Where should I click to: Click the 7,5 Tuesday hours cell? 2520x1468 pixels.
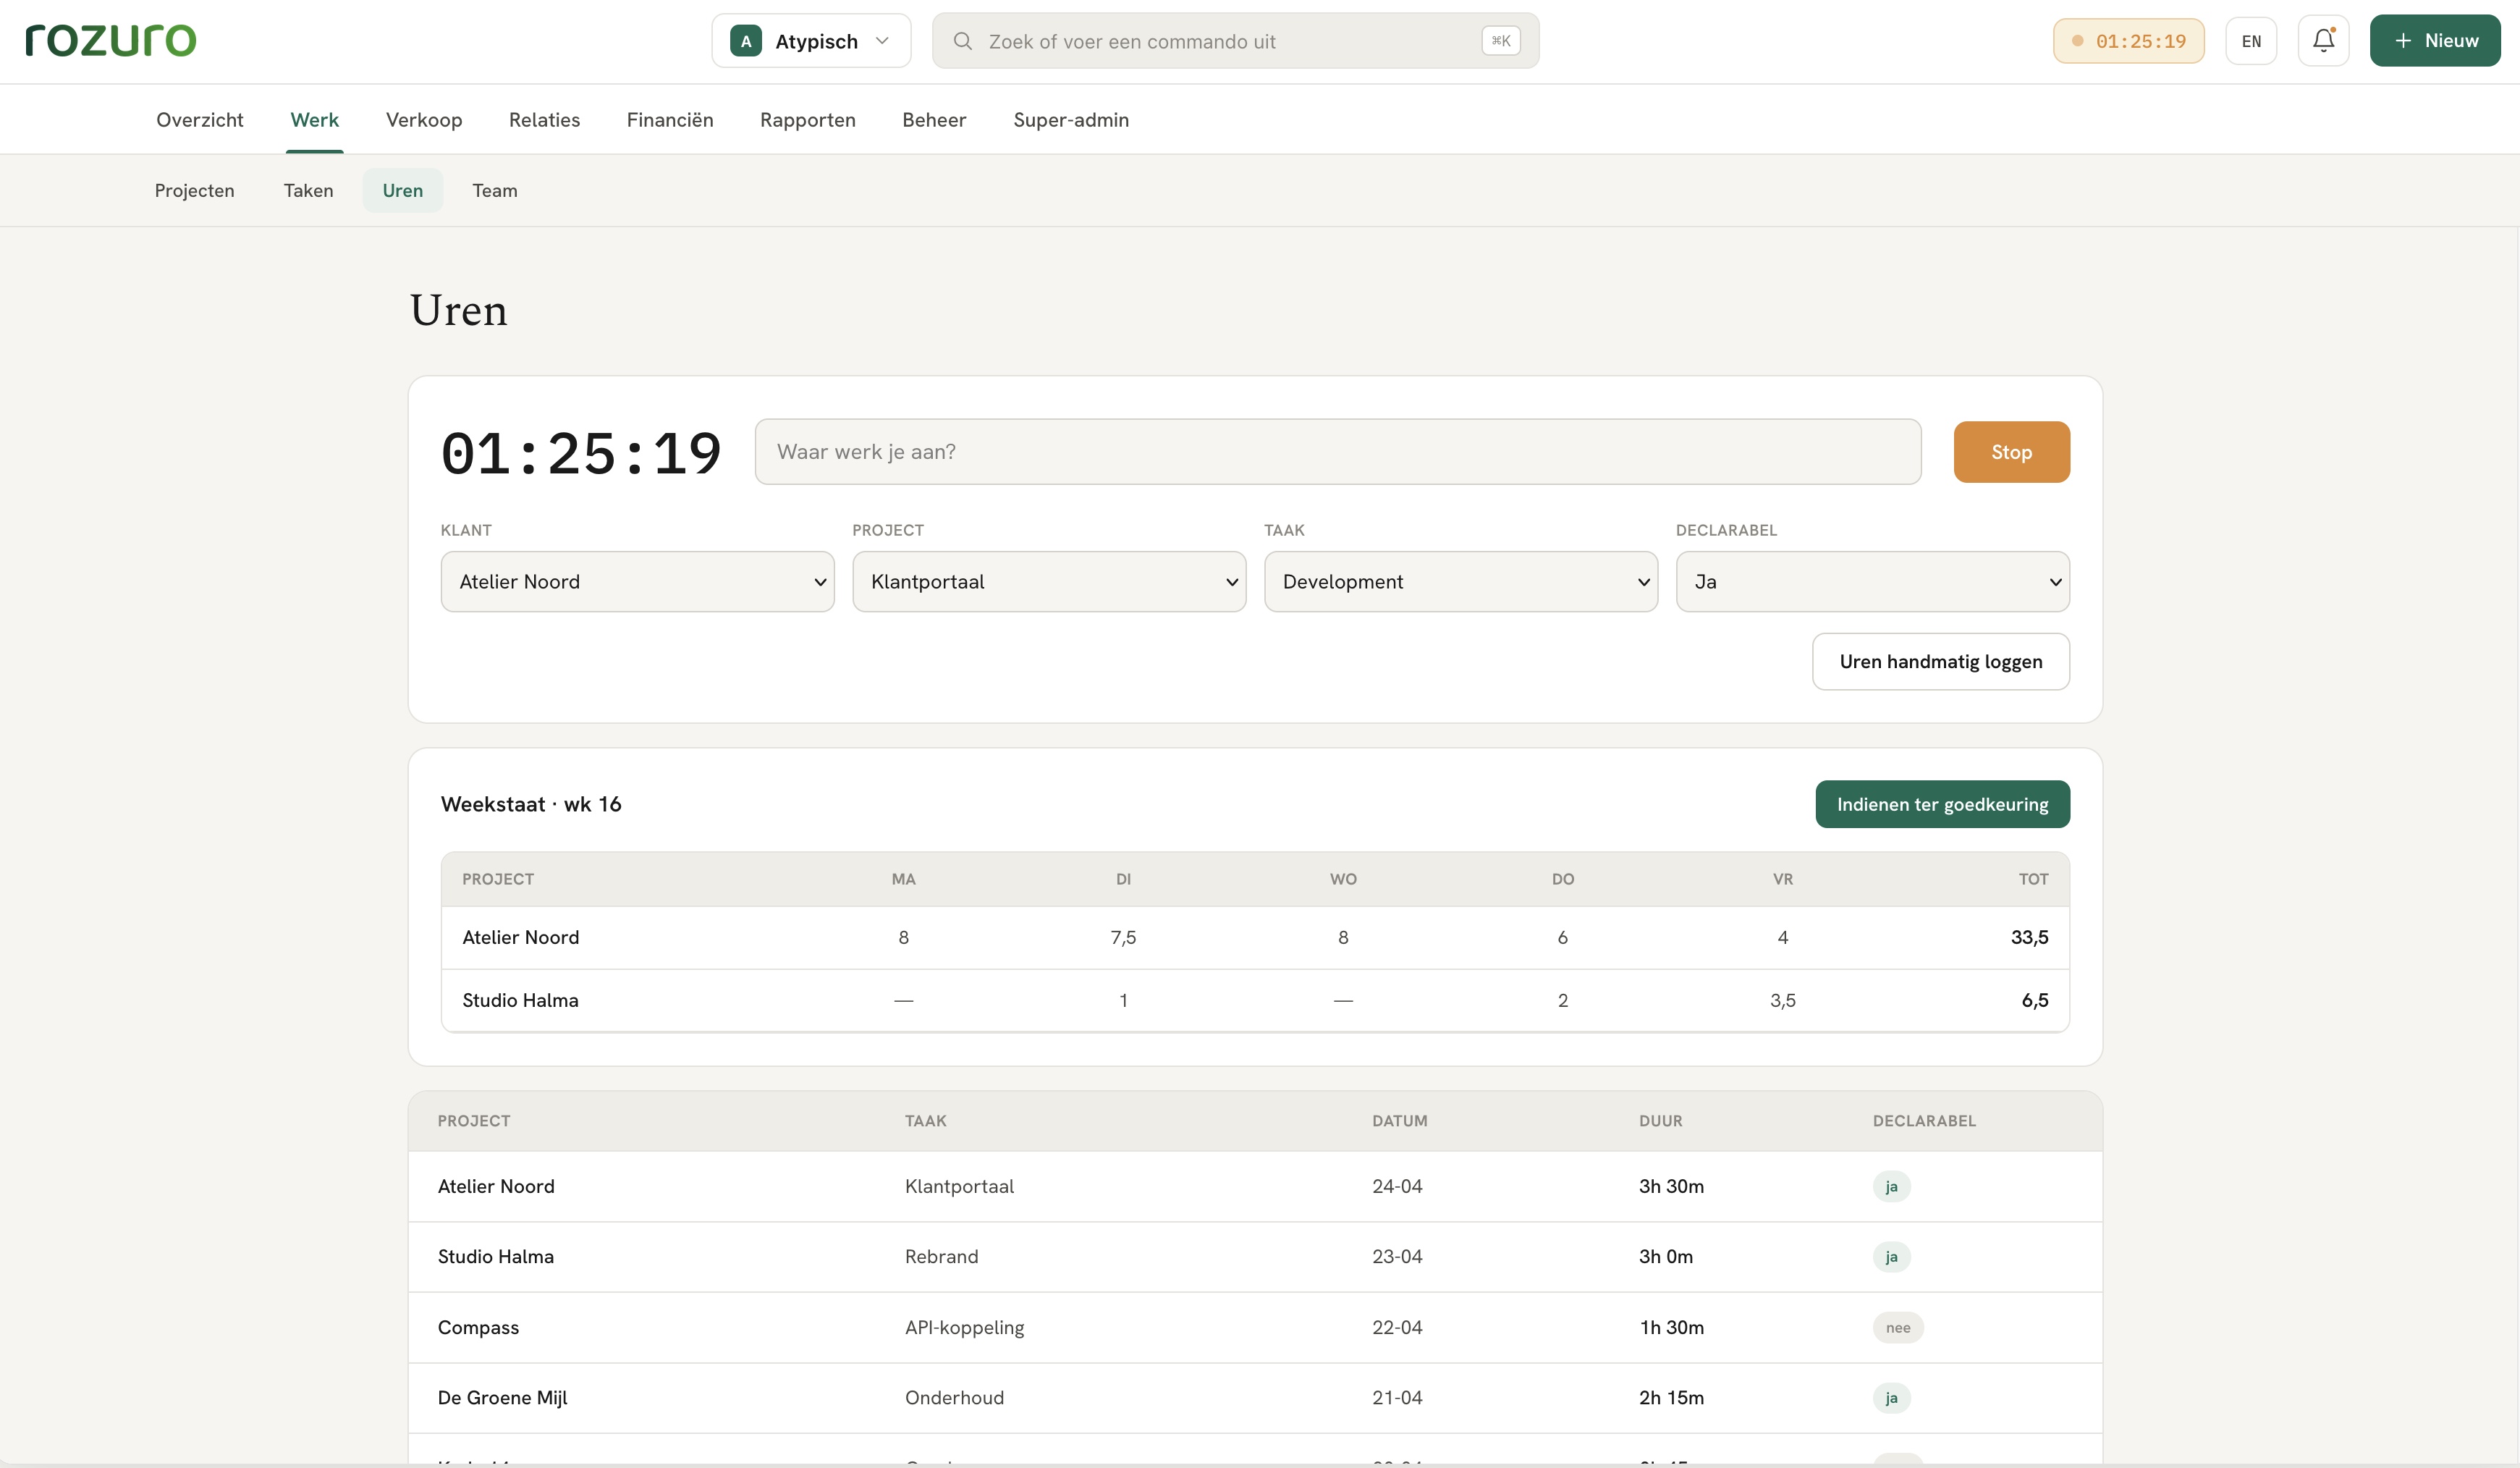coord(1123,937)
